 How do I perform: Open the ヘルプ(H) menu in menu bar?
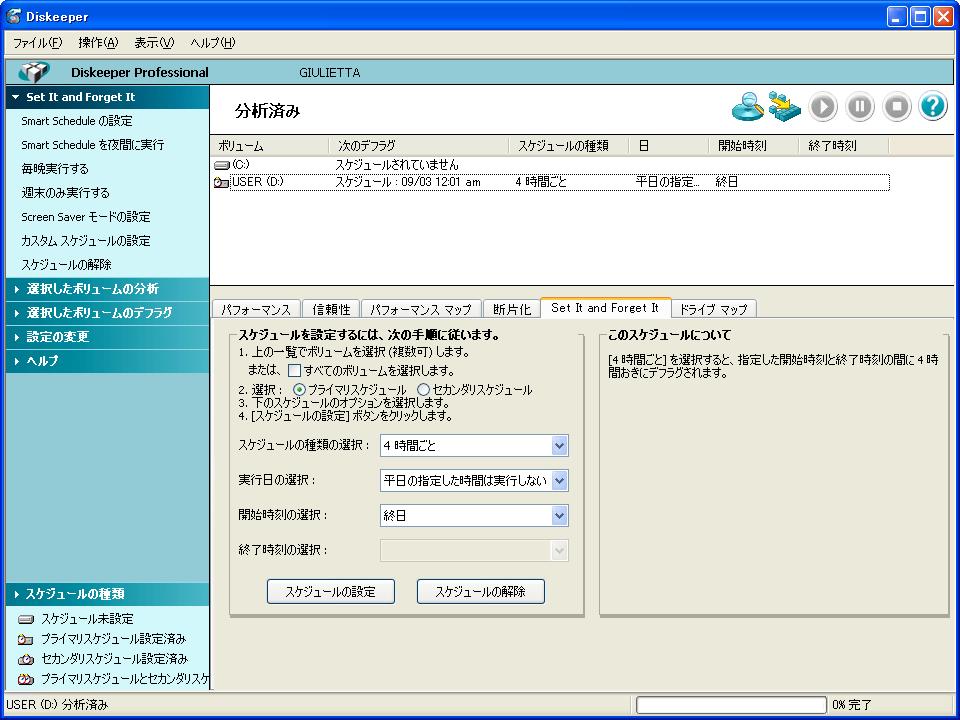212,43
